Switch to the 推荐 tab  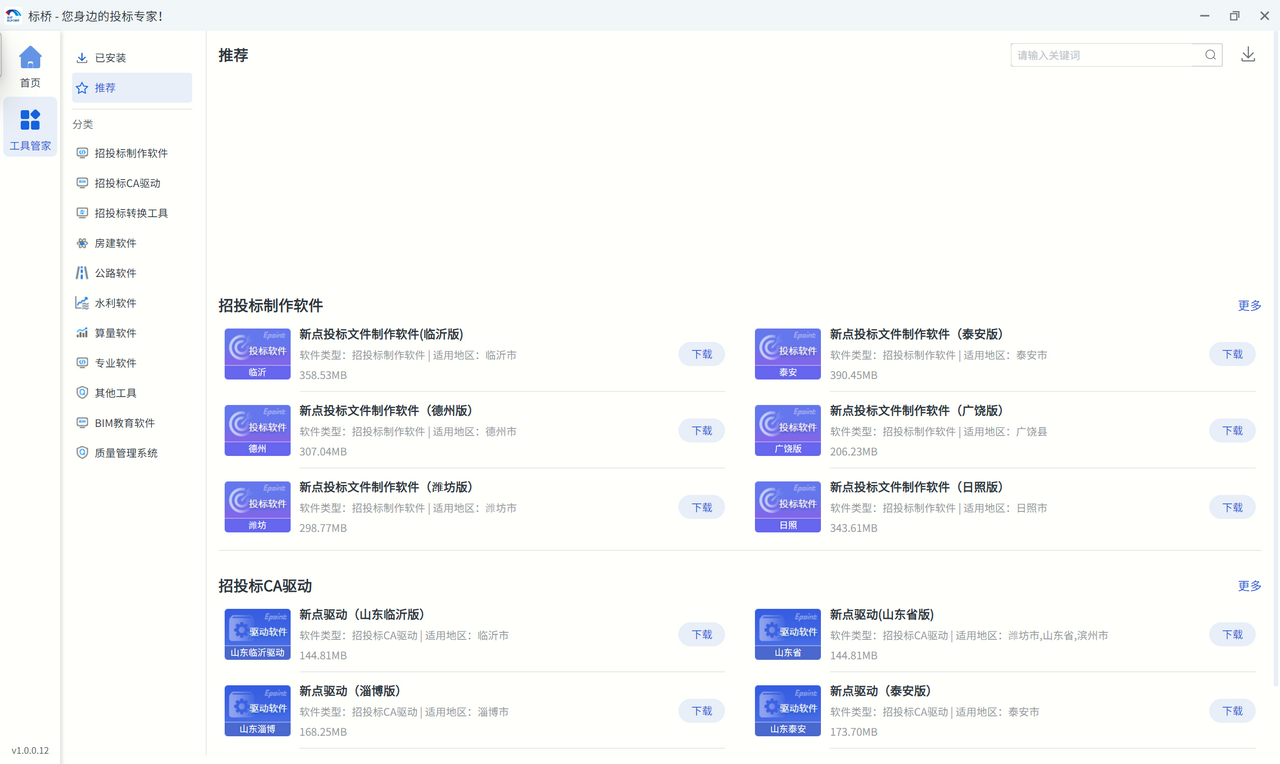[103, 87]
